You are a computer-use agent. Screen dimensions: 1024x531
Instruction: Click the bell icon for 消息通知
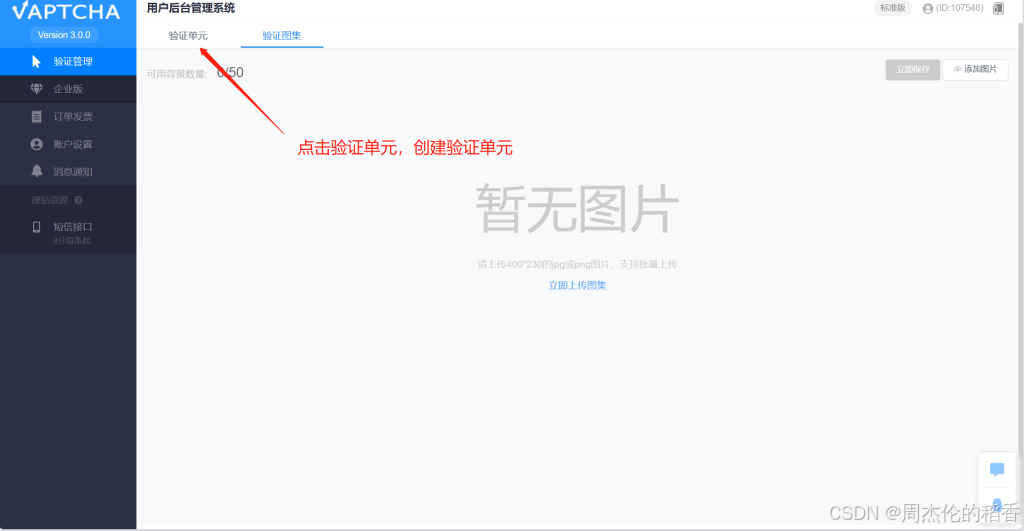click(x=37, y=171)
